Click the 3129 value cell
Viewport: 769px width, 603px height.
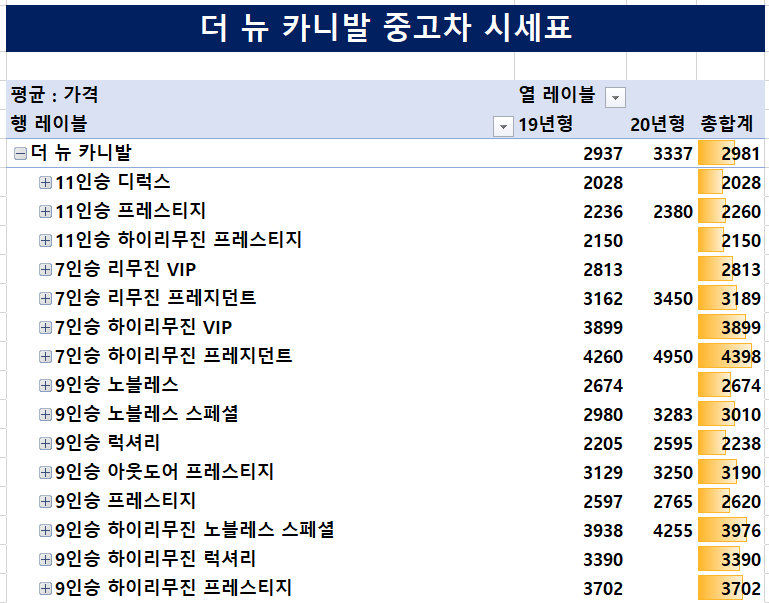(x=603, y=473)
